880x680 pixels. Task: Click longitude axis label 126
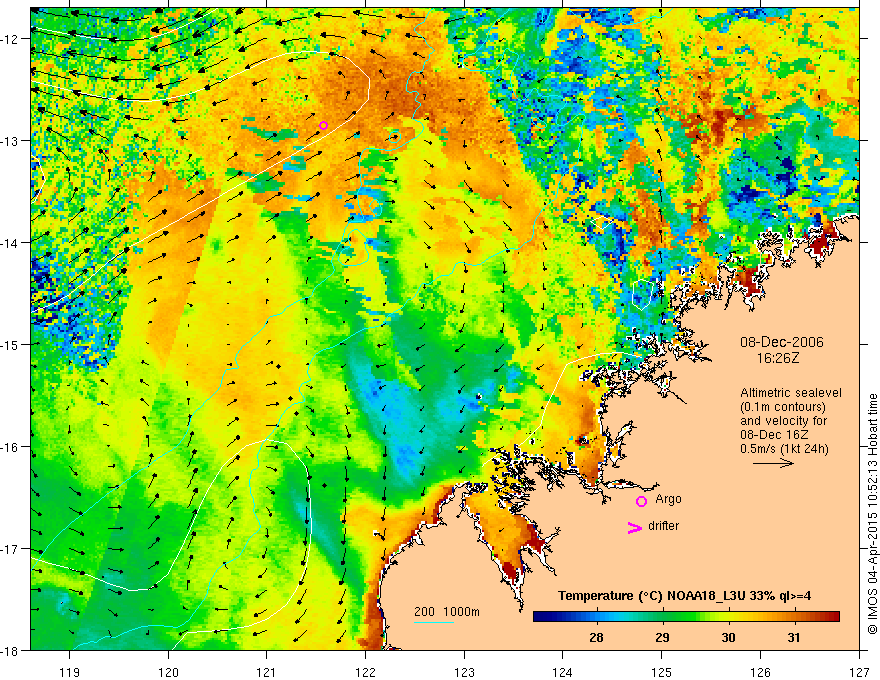tap(760, 672)
